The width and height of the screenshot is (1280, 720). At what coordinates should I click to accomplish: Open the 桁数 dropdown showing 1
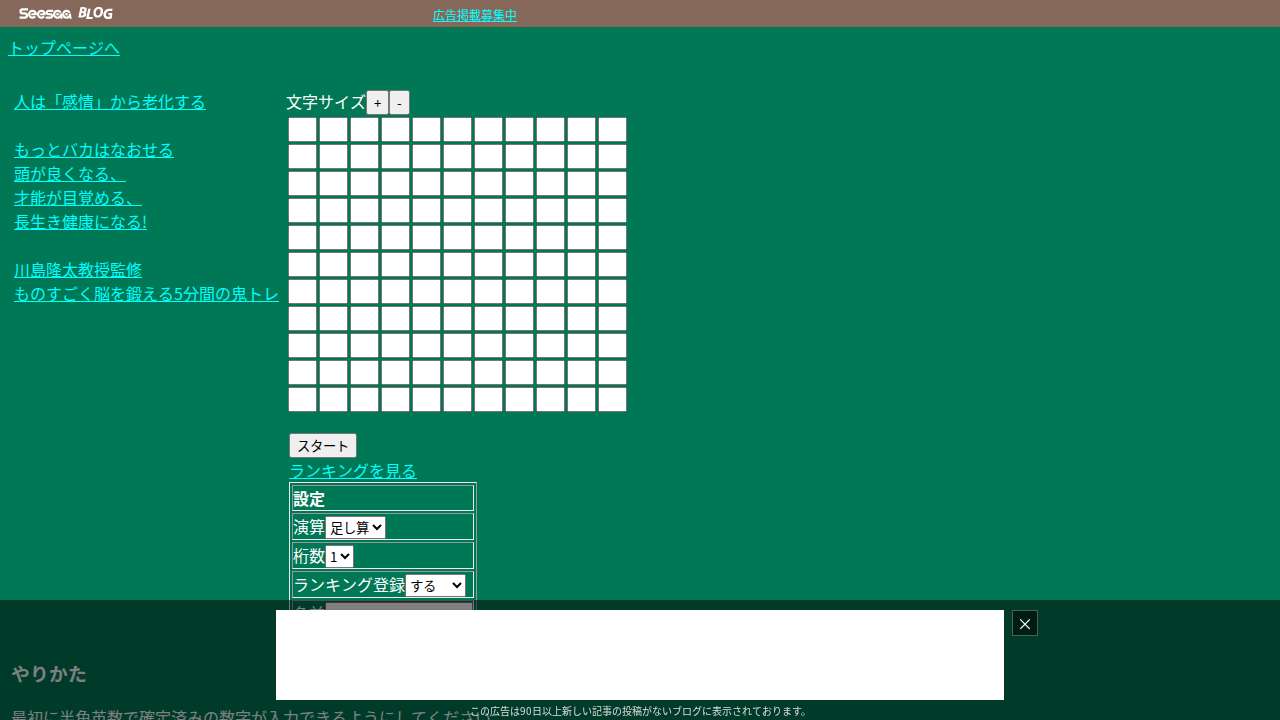[339, 556]
